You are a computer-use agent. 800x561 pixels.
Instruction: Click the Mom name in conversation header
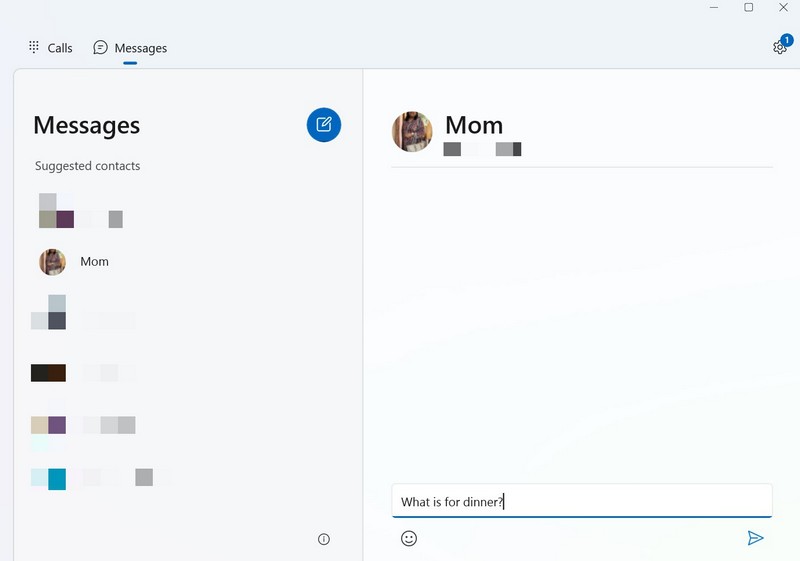click(474, 125)
